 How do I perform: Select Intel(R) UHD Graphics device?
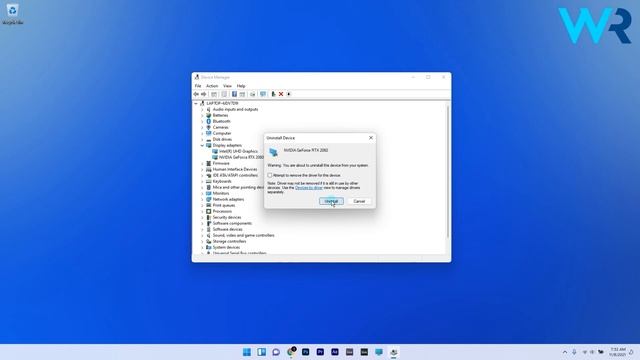click(x=238, y=151)
